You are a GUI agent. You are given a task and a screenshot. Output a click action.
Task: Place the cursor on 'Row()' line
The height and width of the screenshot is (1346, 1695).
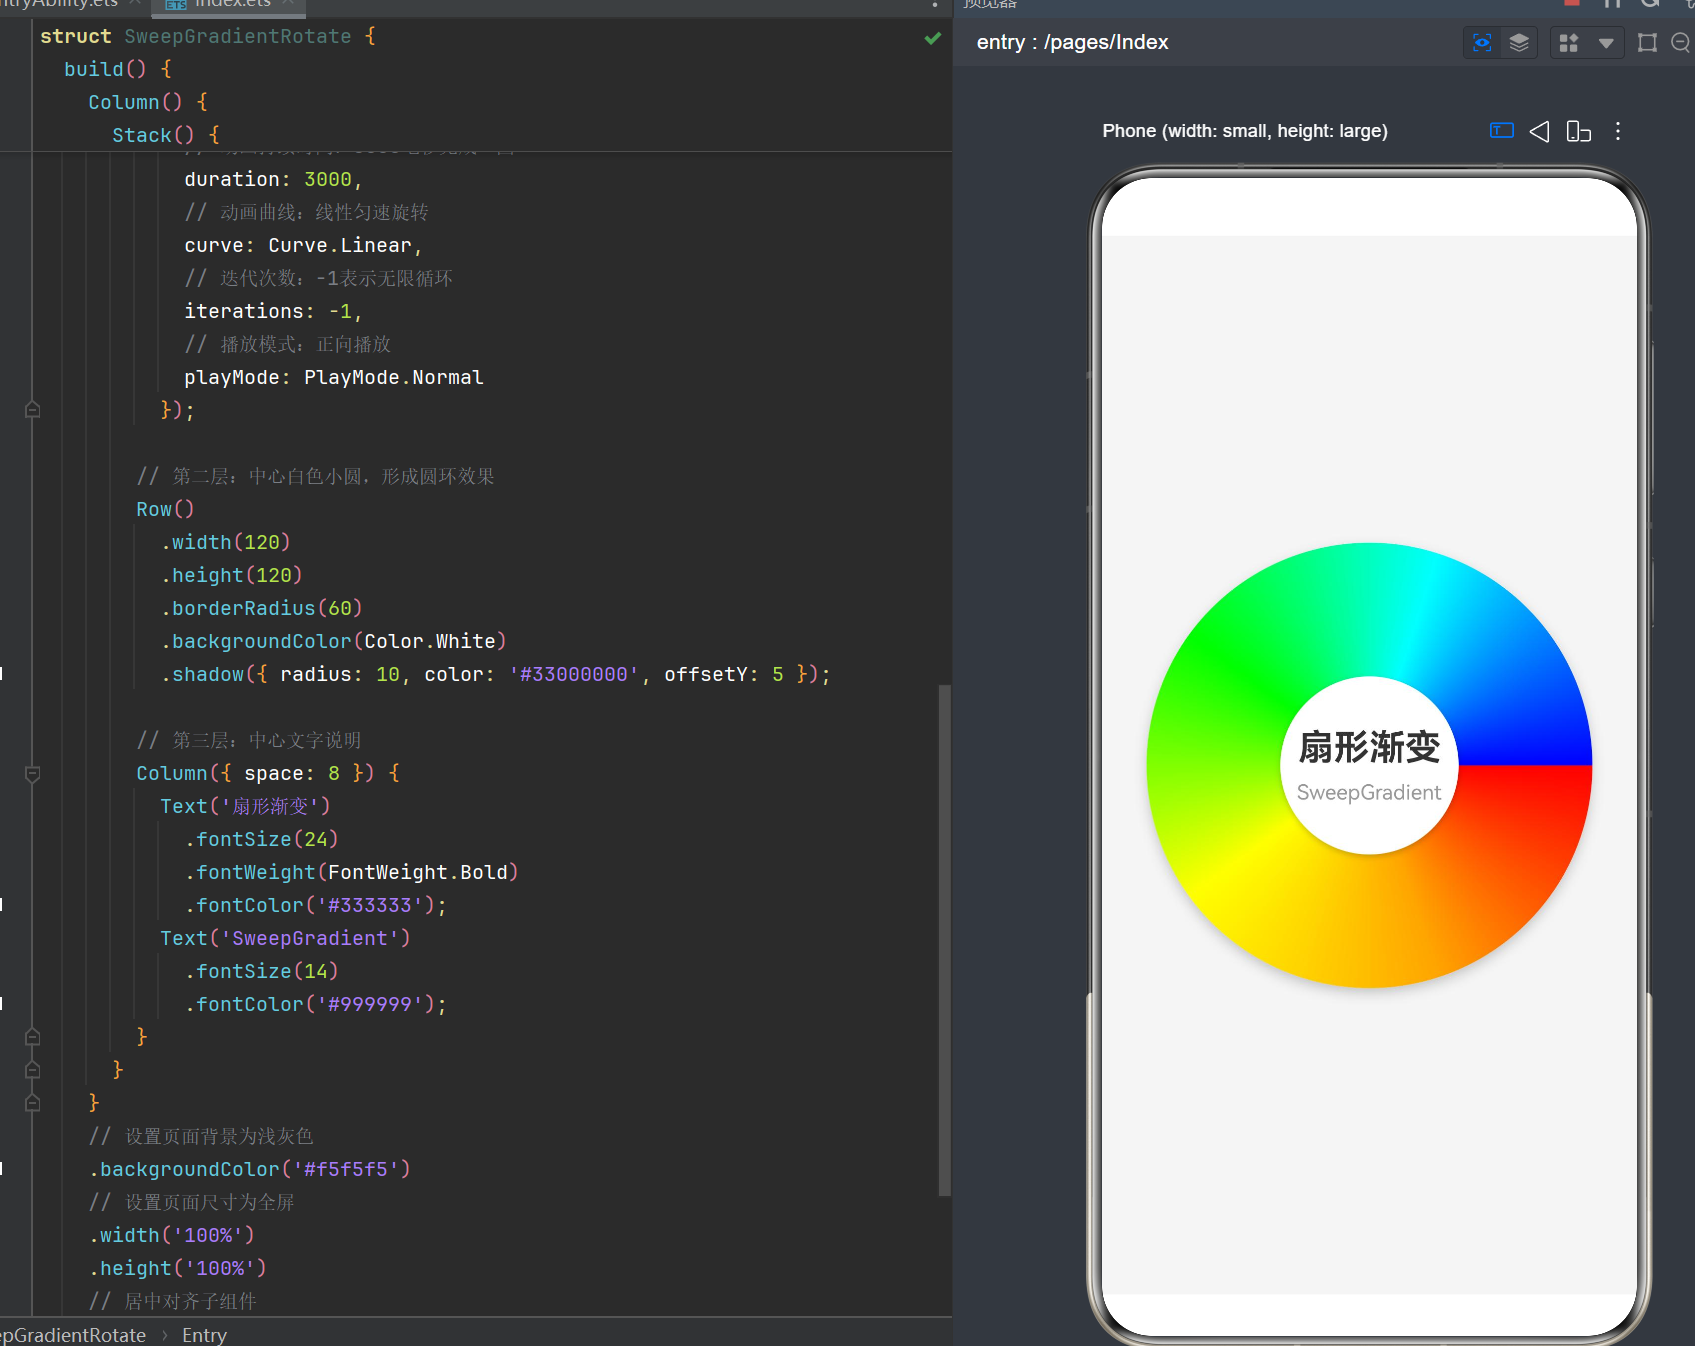[x=165, y=510]
